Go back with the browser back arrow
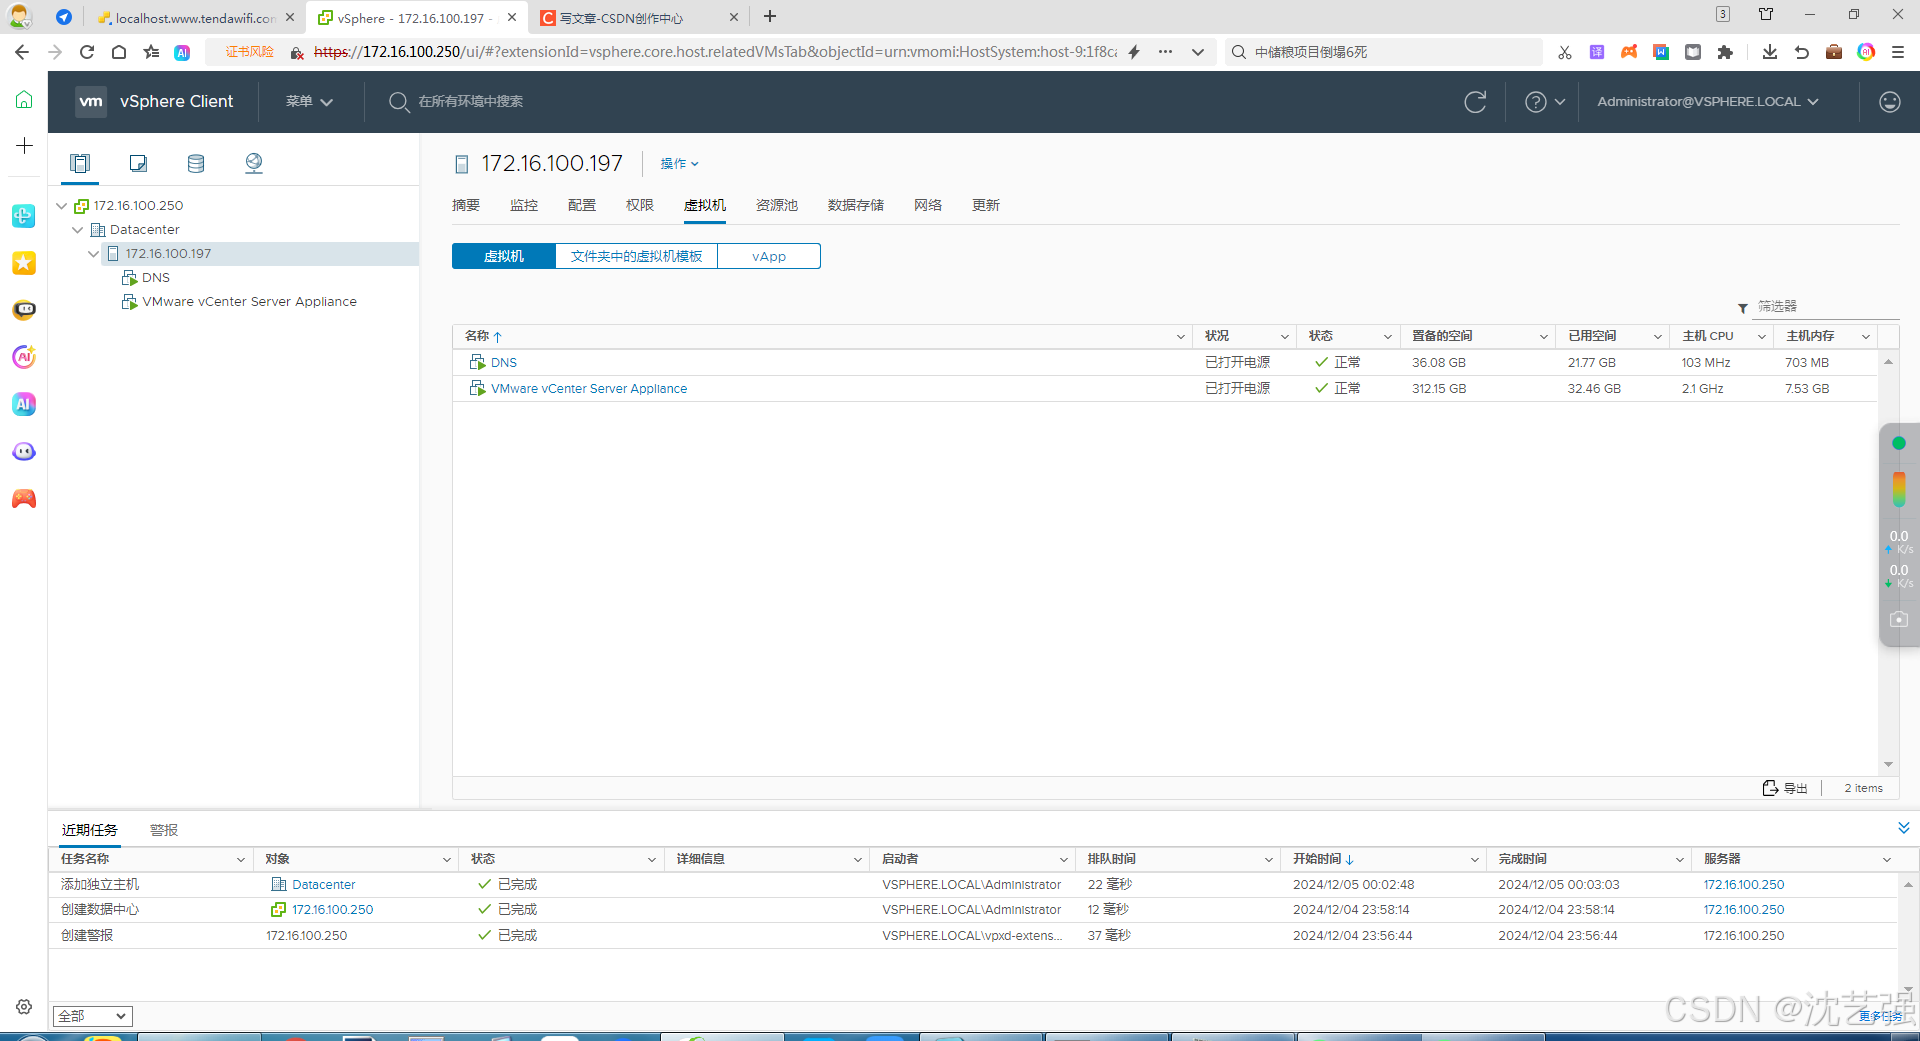This screenshot has width=1920, height=1041. tap(22, 52)
